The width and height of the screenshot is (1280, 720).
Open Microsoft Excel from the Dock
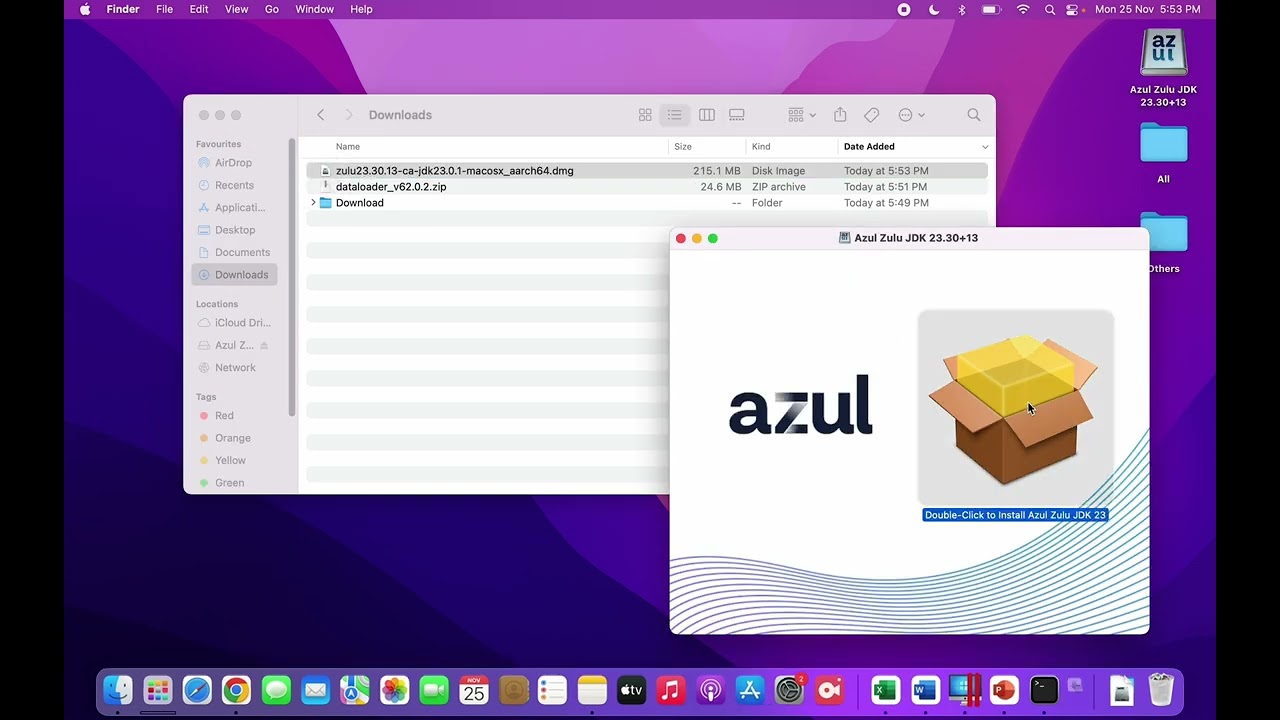[885, 690]
